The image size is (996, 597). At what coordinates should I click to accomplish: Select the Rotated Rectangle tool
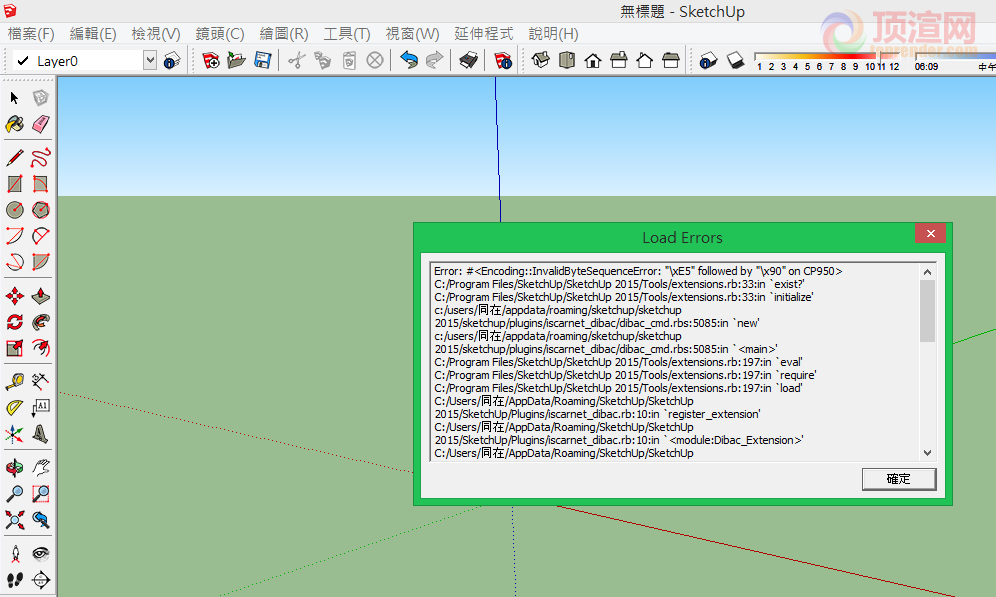pyautogui.click(x=41, y=184)
